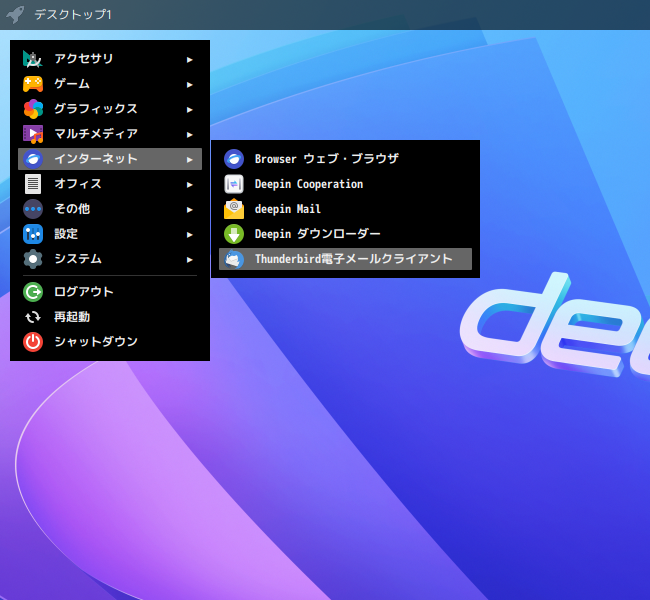Open the その他 menu entry
Screen dimensions: 650x600
coord(110,209)
